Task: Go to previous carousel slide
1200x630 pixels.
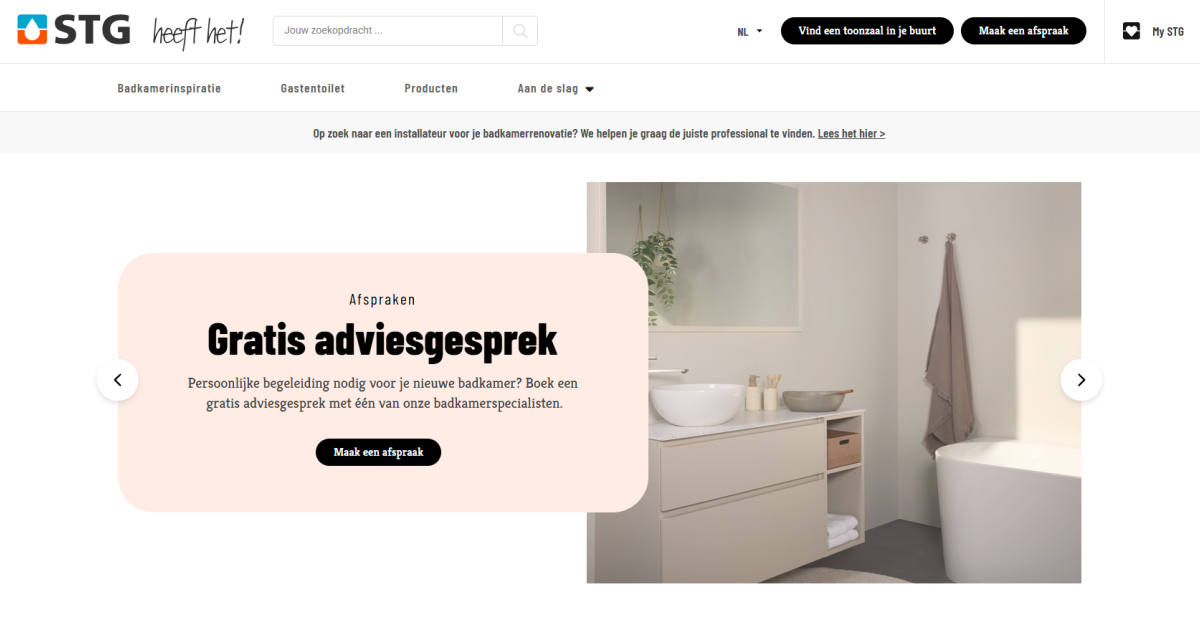Action: click(118, 380)
